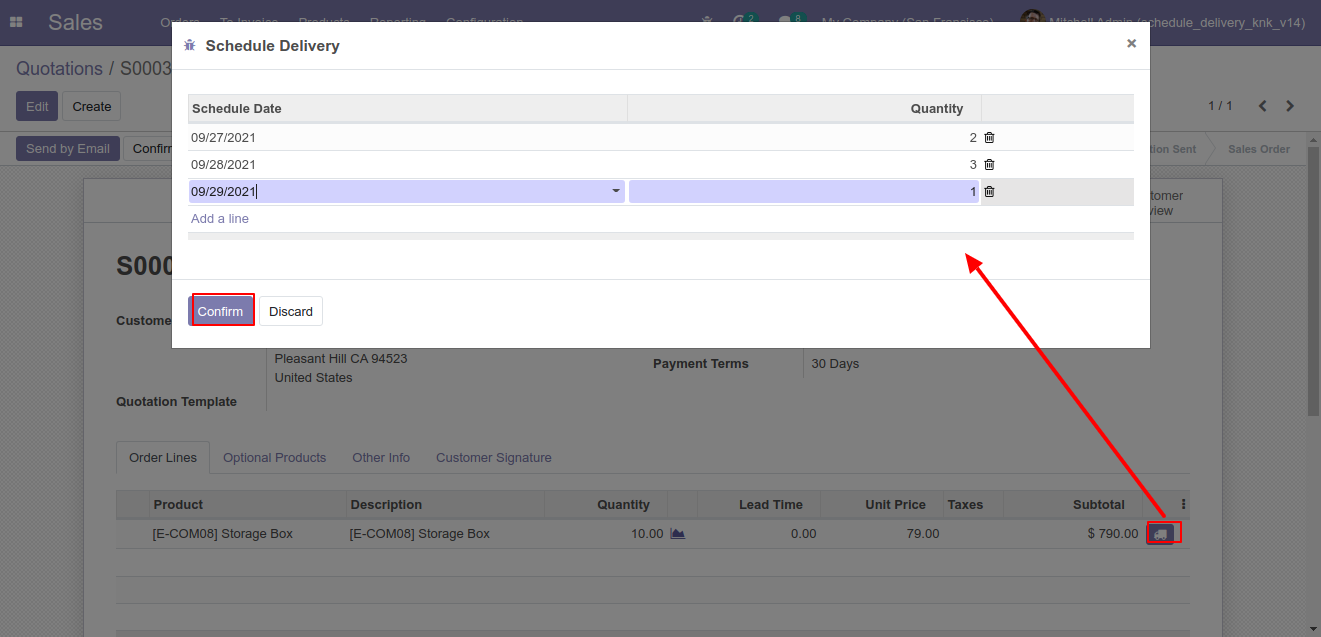Click quantity cell showing 3

pyautogui.click(x=804, y=165)
